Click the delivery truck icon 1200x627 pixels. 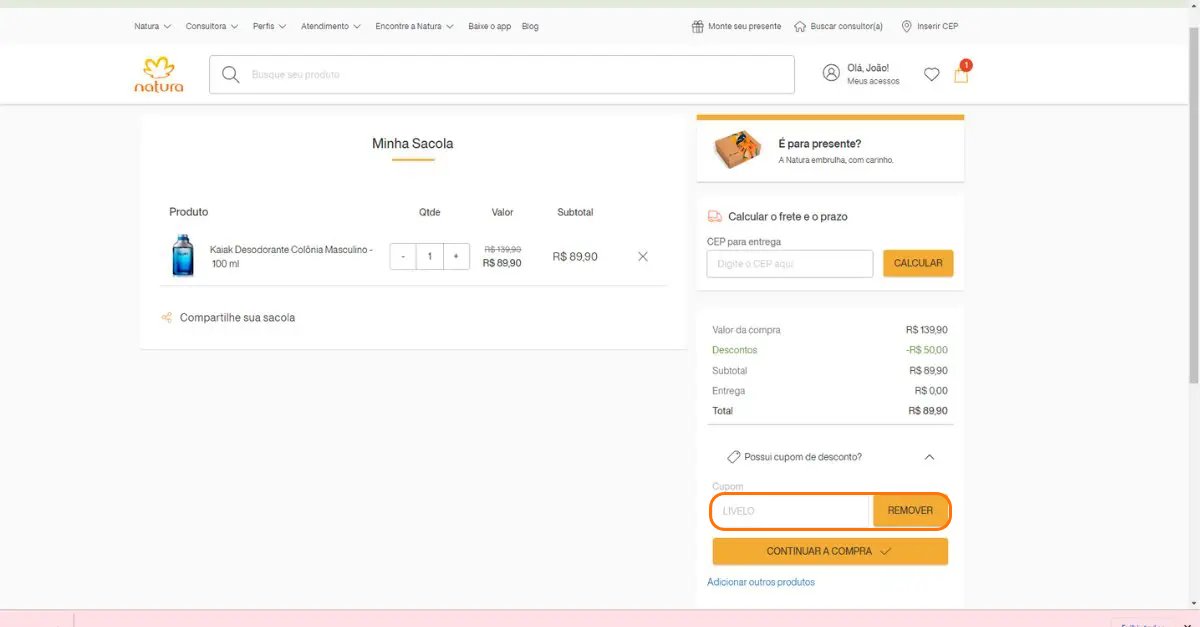point(714,216)
